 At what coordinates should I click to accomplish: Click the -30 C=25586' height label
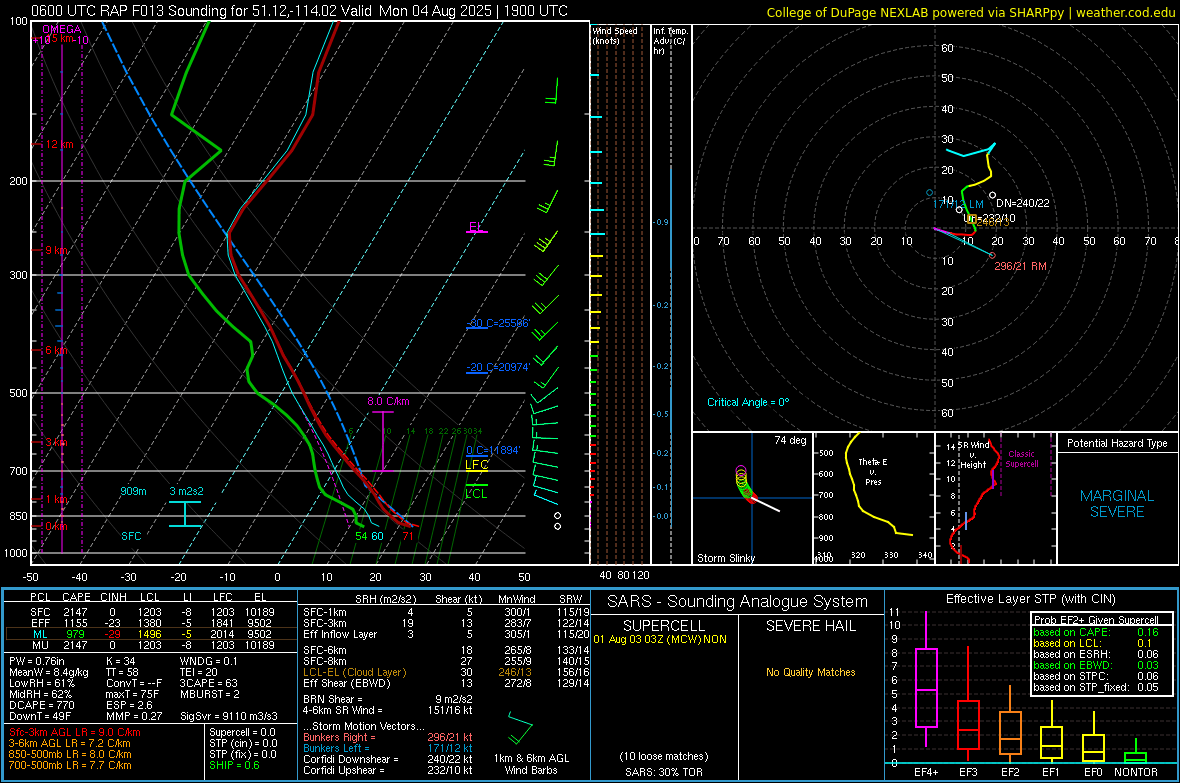(x=498, y=324)
